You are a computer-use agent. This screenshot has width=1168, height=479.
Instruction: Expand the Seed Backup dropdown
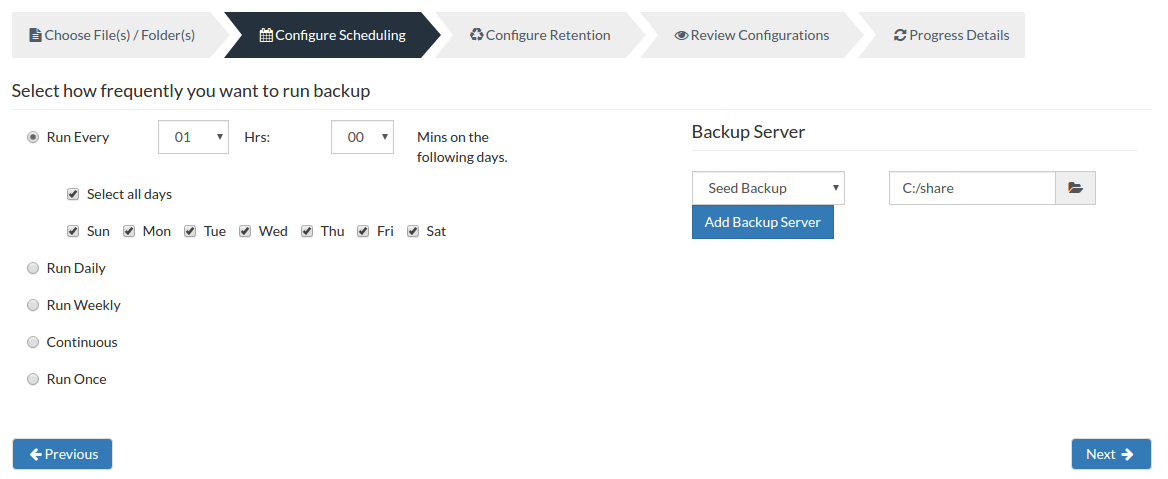tap(768, 188)
